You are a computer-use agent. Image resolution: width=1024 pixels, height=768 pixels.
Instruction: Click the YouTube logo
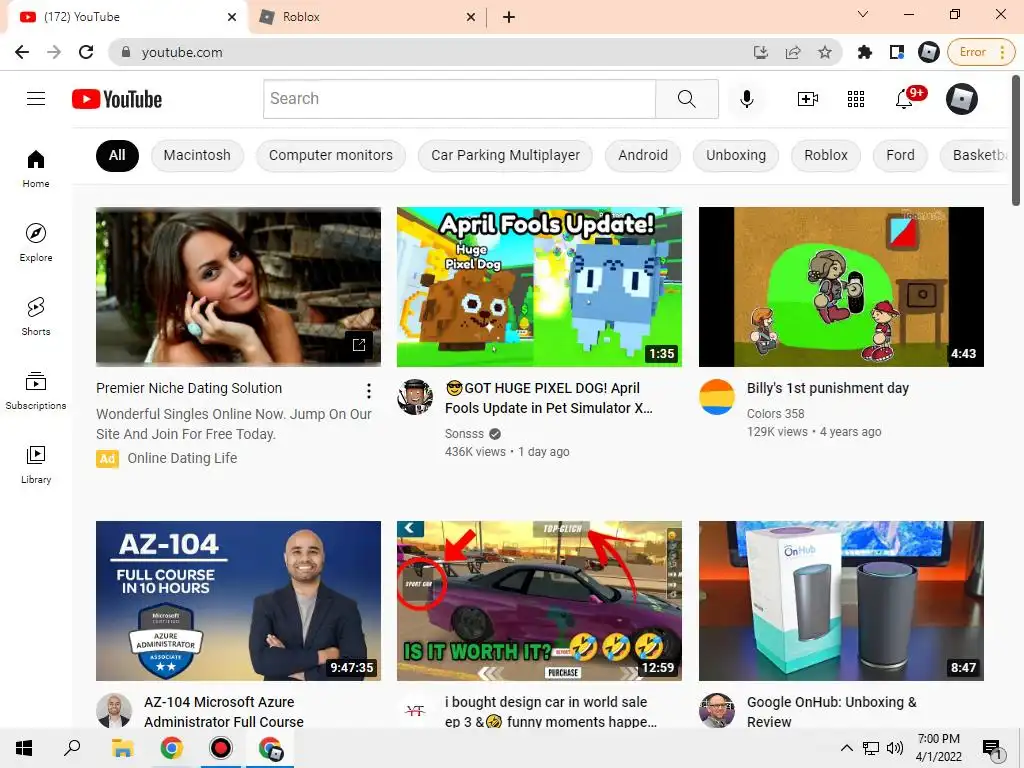117,99
